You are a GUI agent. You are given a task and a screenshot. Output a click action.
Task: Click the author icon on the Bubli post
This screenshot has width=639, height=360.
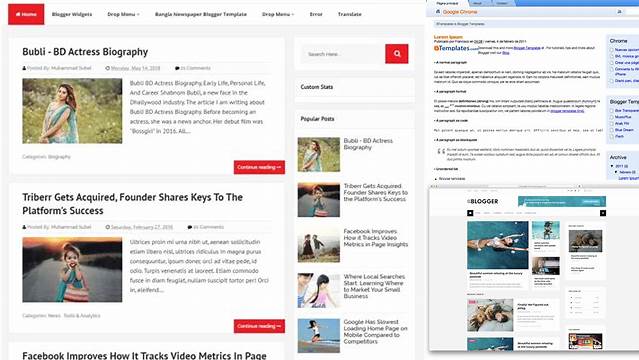coord(24,68)
